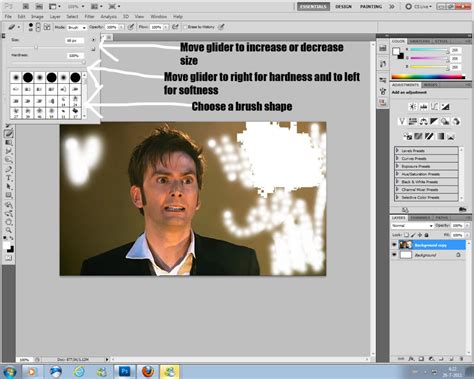Add a Curves adjustment

434,107
